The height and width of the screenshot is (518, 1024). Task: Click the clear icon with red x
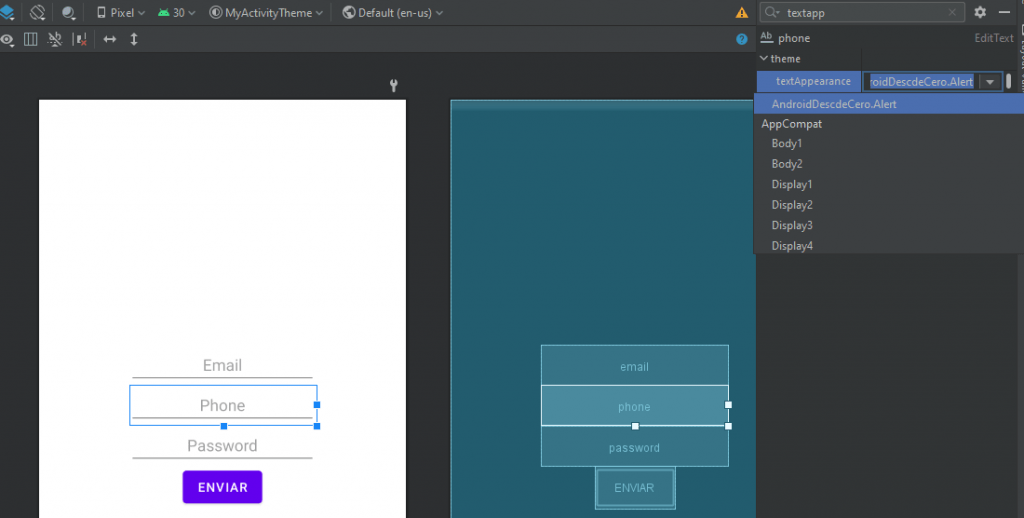80,39
